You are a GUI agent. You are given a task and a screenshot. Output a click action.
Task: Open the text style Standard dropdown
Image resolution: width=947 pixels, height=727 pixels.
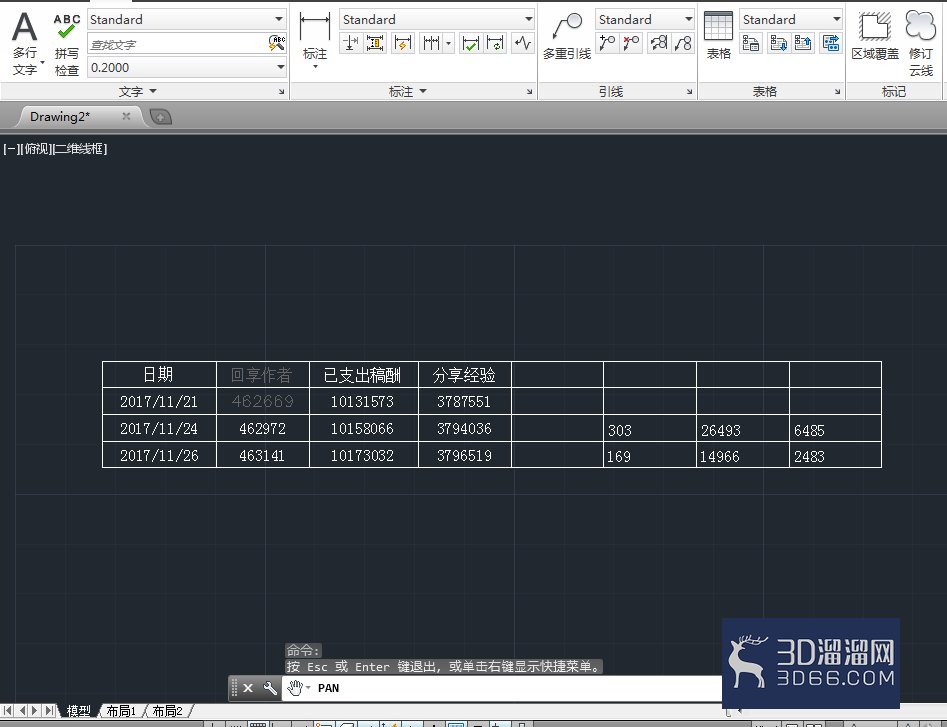coord(278,19)
